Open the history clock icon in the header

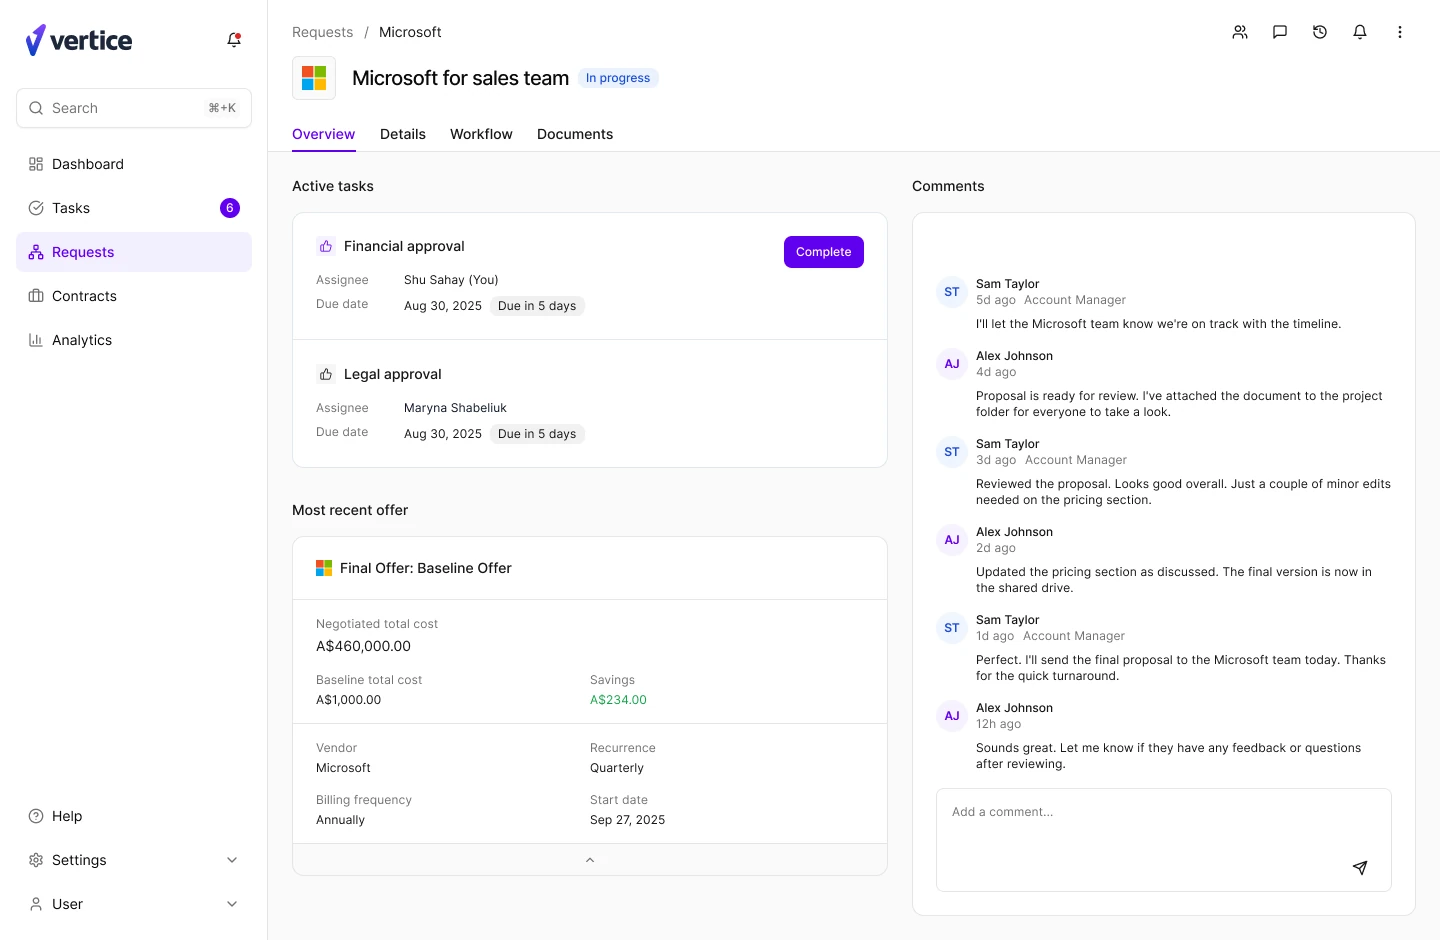click(x=1320, y=32)
